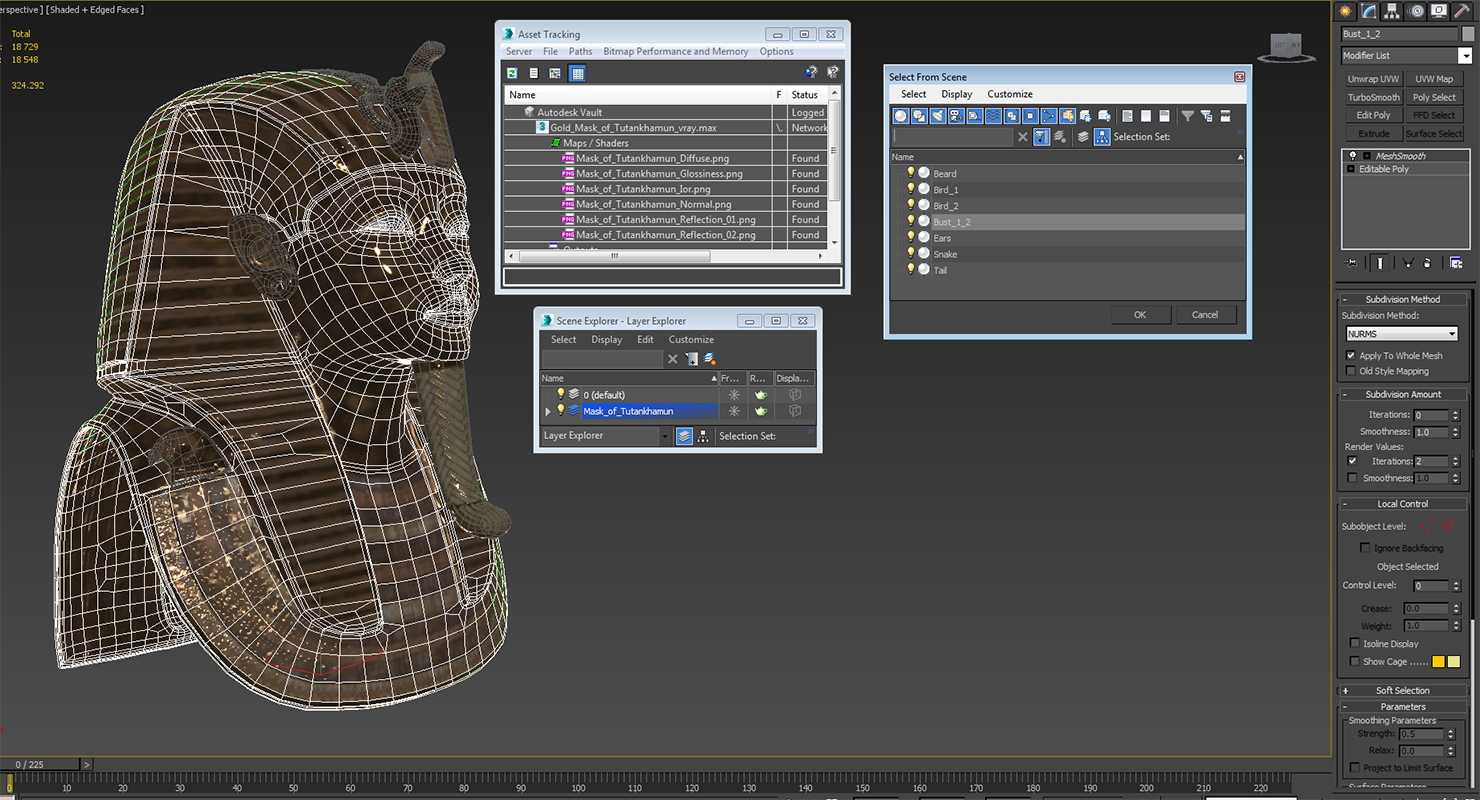Image resolution: width=1480 pixels, height=800 pixels.
Task: Enable Old Style Mapping checkbox
Action: [1351, 371]
